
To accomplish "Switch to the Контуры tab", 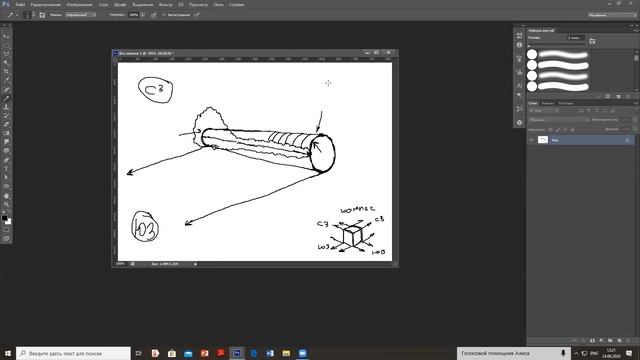I will point(566,103).
